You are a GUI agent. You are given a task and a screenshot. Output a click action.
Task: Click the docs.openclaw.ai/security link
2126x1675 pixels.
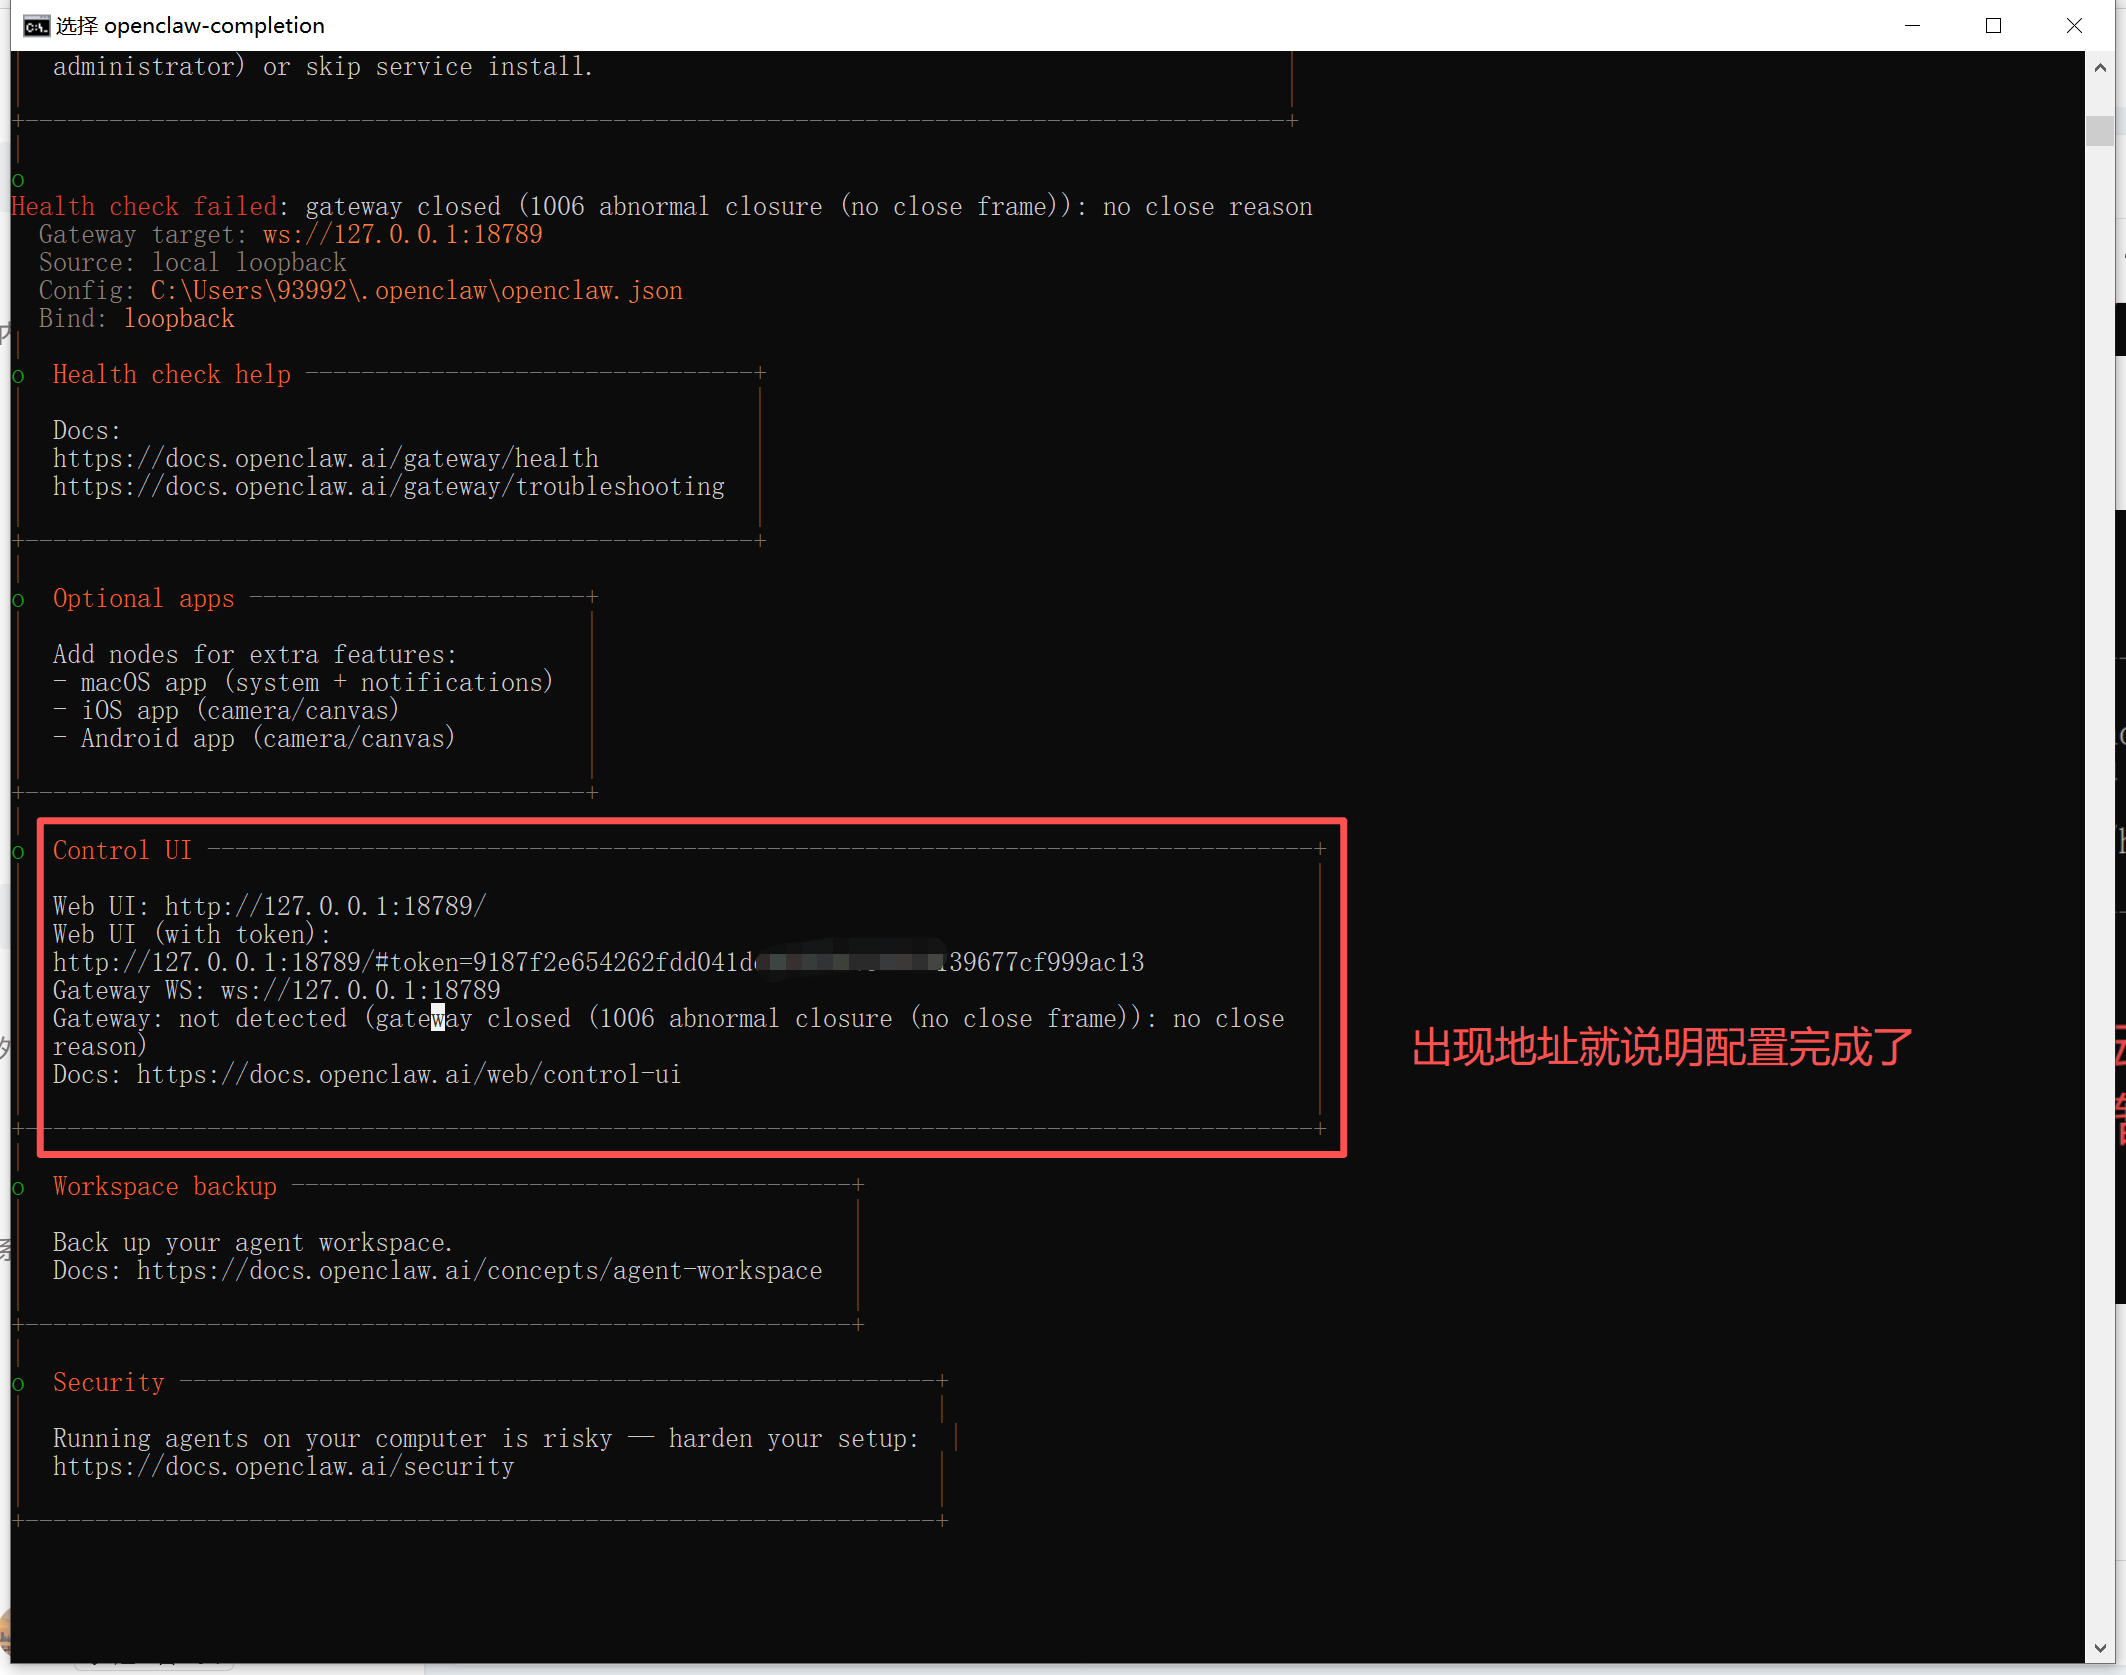pyautogui.click(x=284, y=1467)
